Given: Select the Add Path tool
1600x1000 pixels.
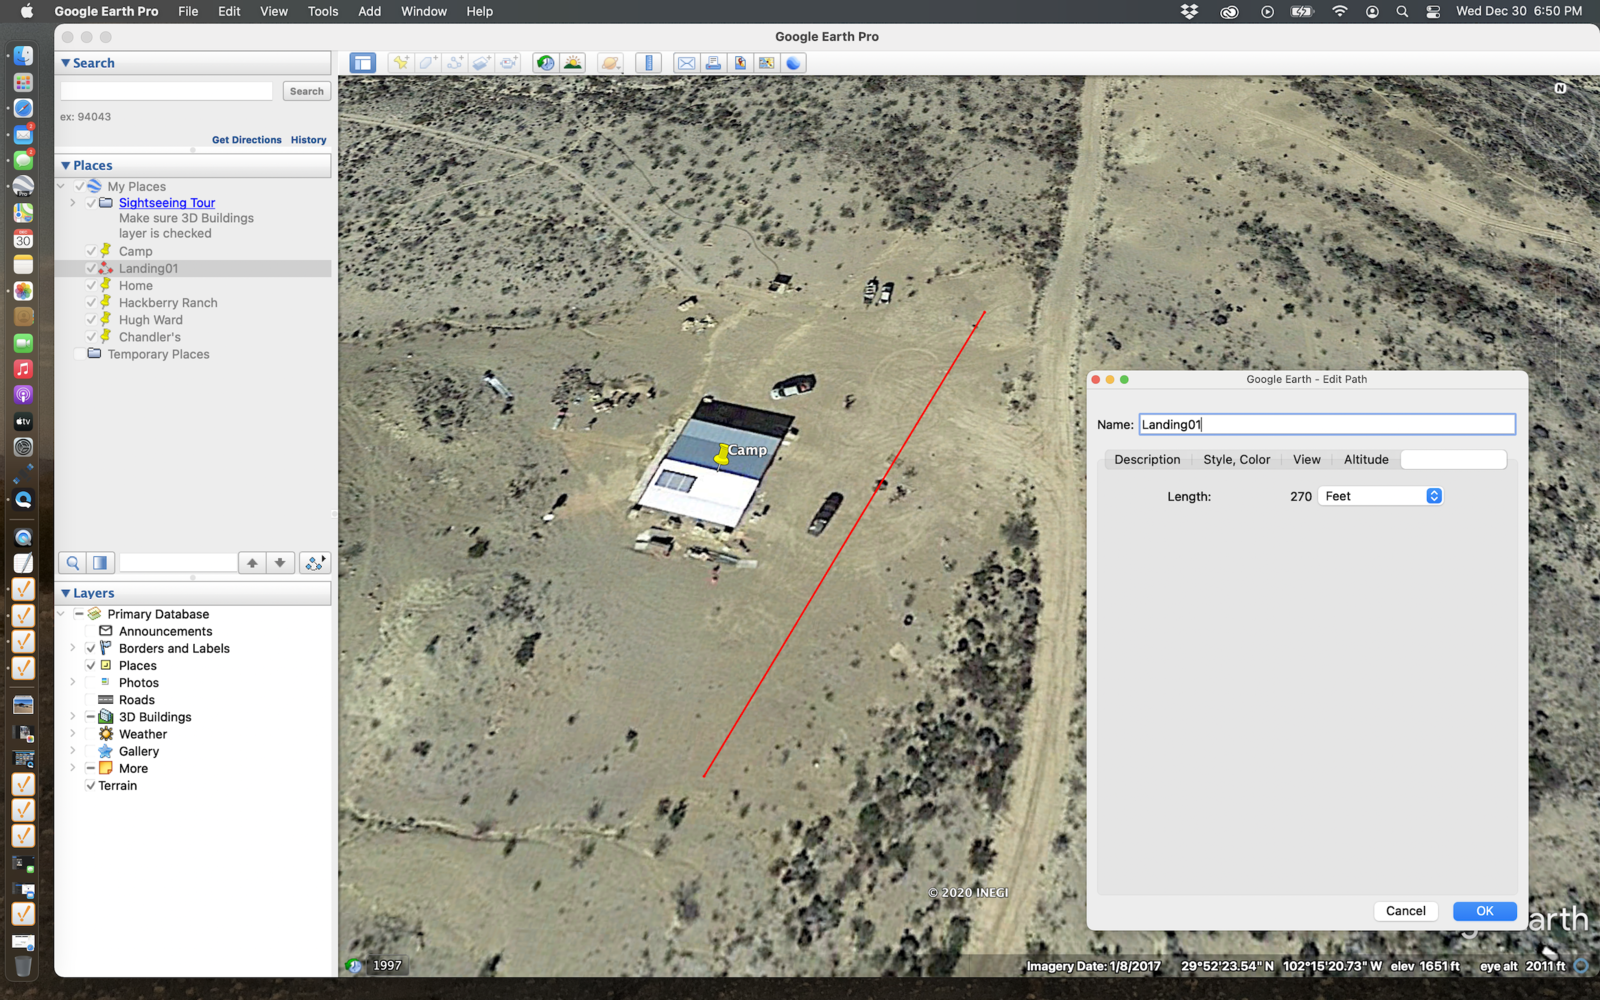Looking at the screenshot, I should click(454, 62).
